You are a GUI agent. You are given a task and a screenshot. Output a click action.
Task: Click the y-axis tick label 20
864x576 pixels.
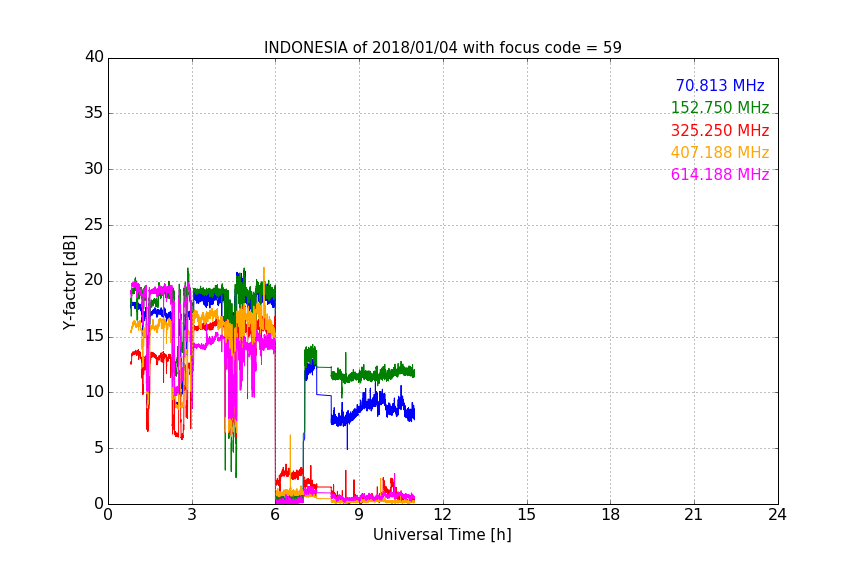click(94, 281)
